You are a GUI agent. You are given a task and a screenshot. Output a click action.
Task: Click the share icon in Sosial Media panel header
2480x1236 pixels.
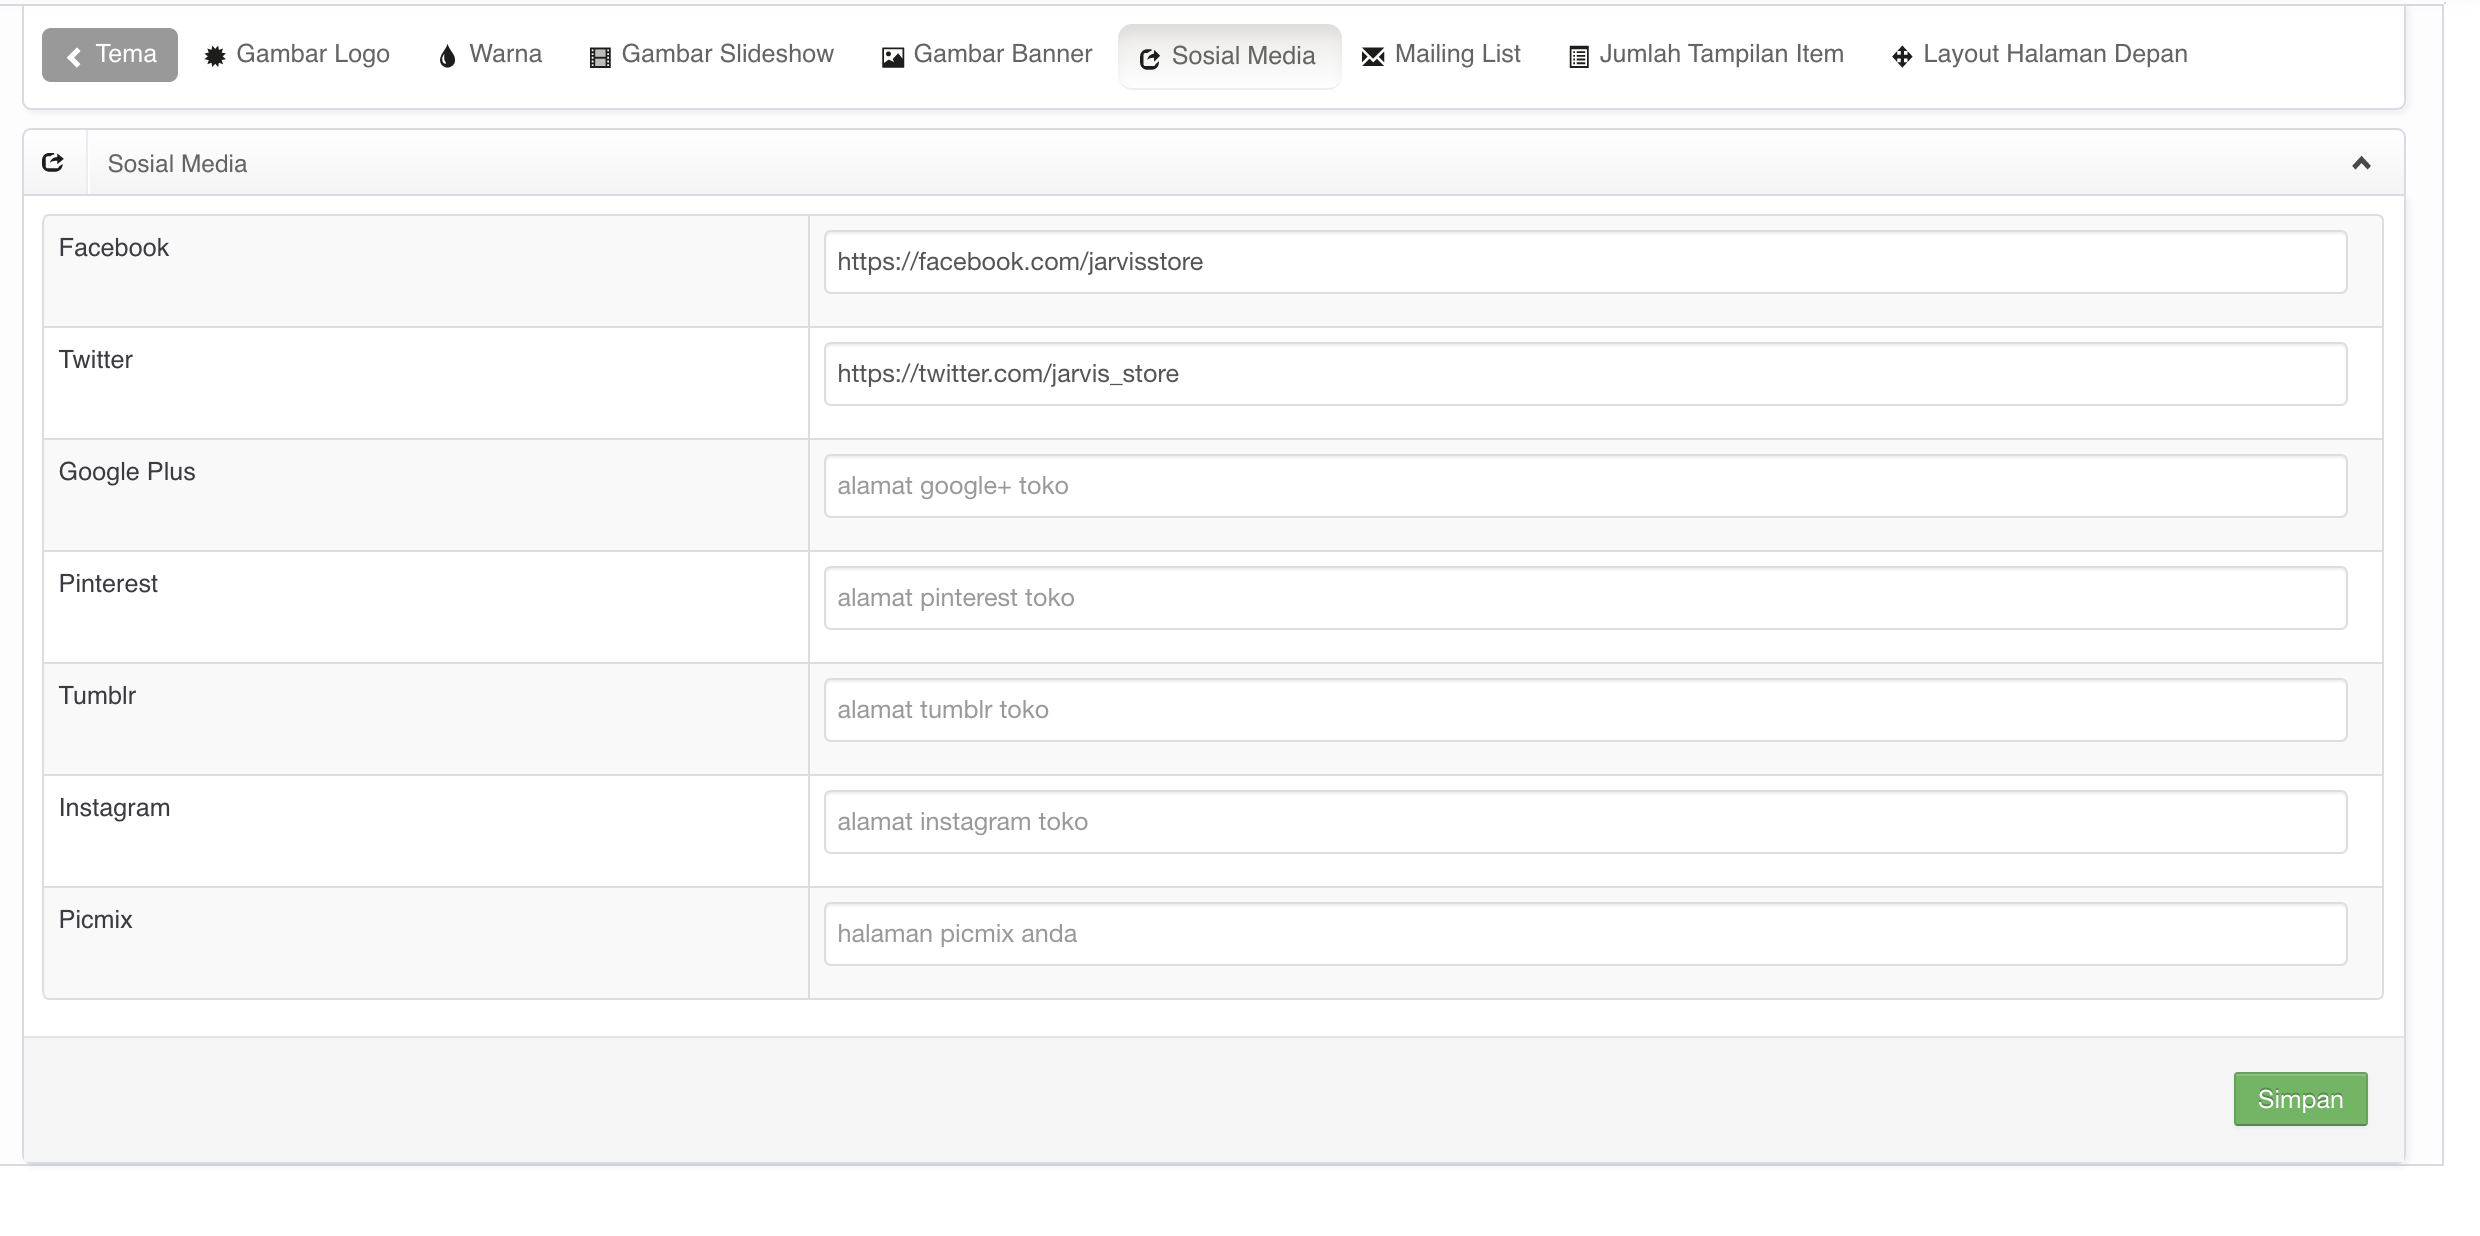54,163
